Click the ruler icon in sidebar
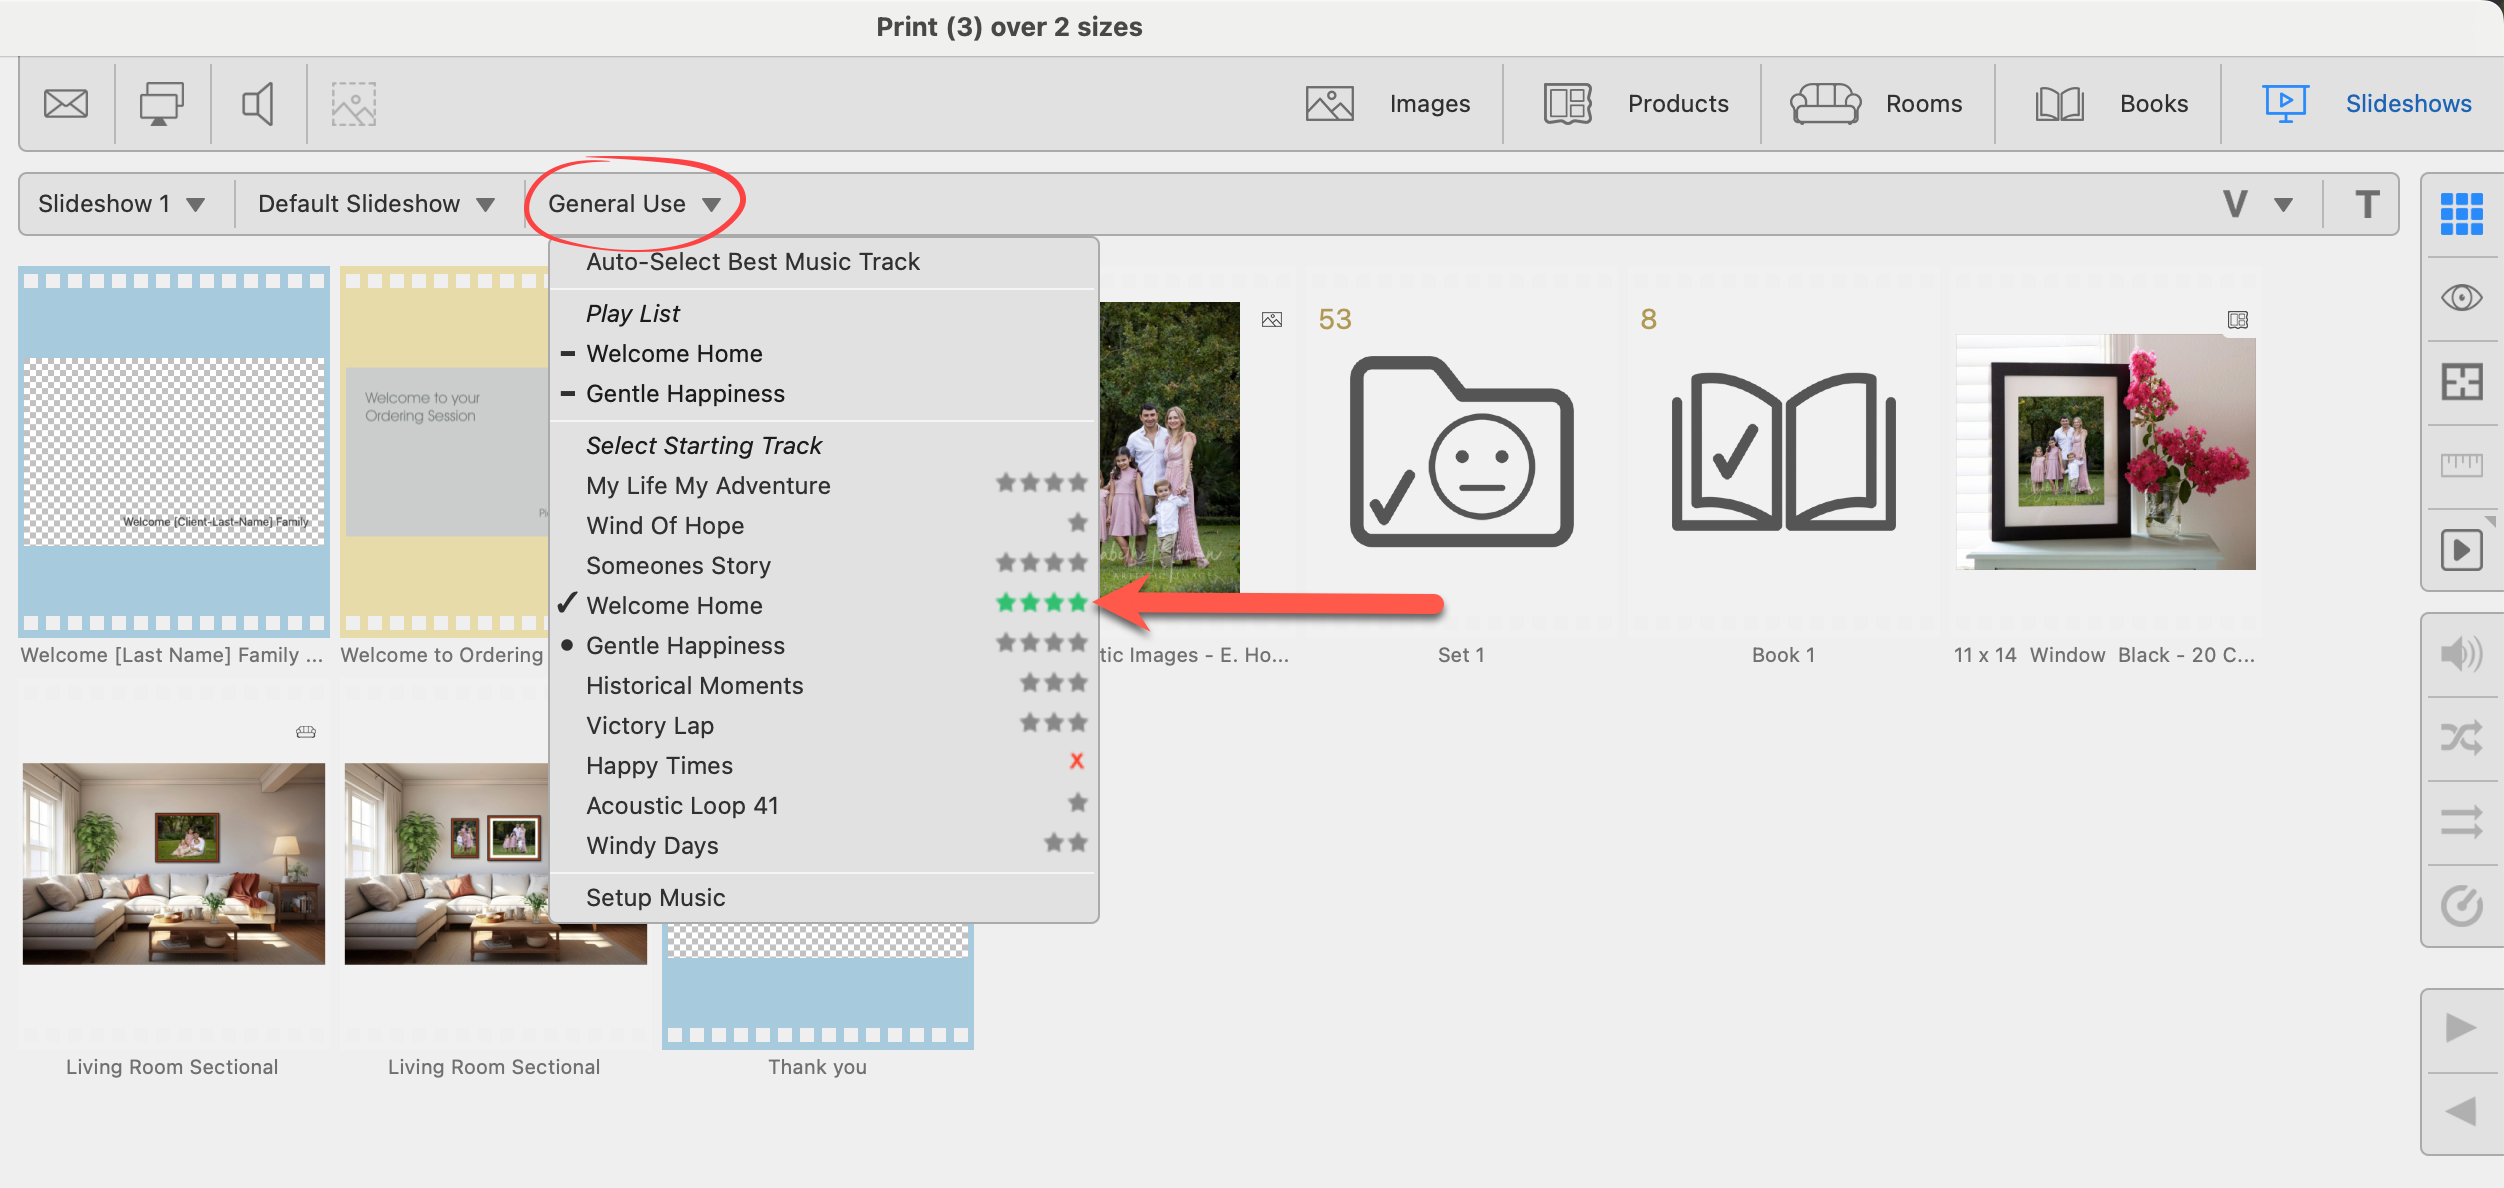The image size is (2504, 1188). click(x=2461, y=465)
